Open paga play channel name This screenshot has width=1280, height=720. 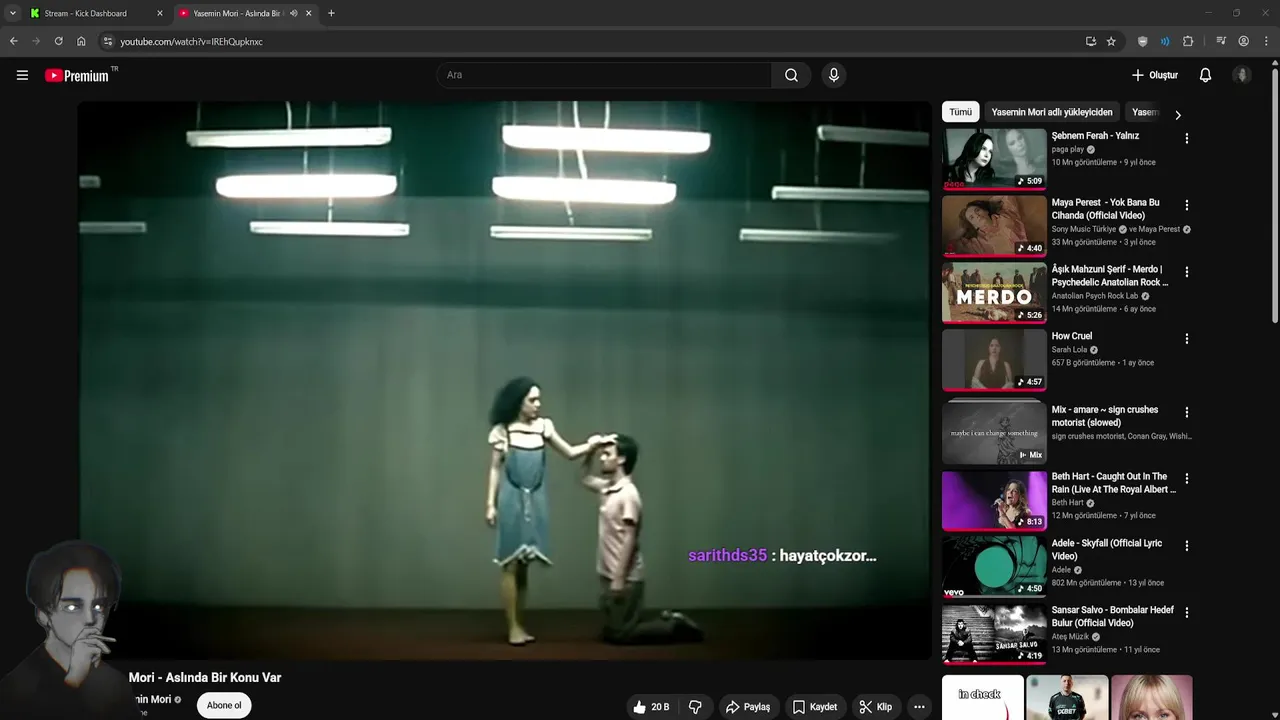[1068, 149]
